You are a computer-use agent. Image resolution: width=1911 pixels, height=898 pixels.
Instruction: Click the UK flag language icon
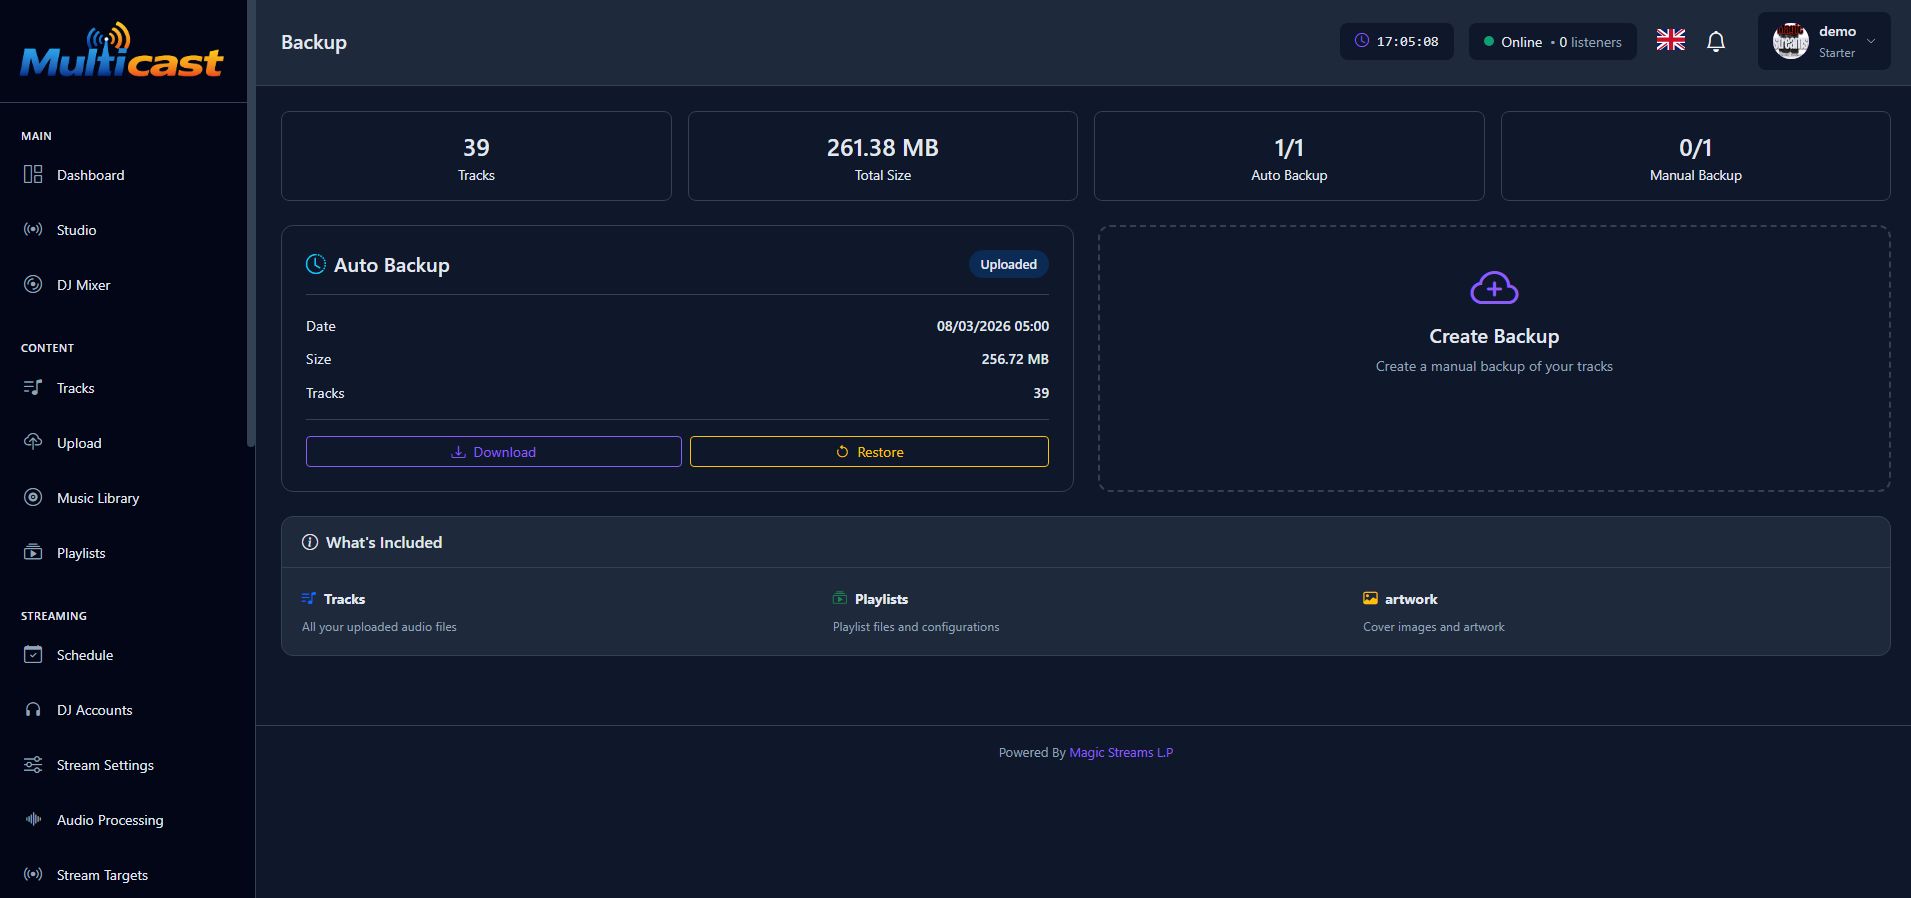[x=1670, y=40]
